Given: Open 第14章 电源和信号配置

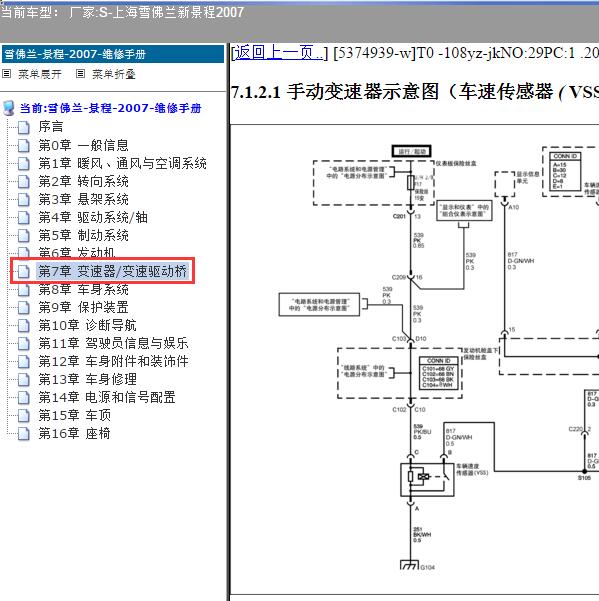Looking at the screenshot, I should pyautogui.click(x=107, y=397).
